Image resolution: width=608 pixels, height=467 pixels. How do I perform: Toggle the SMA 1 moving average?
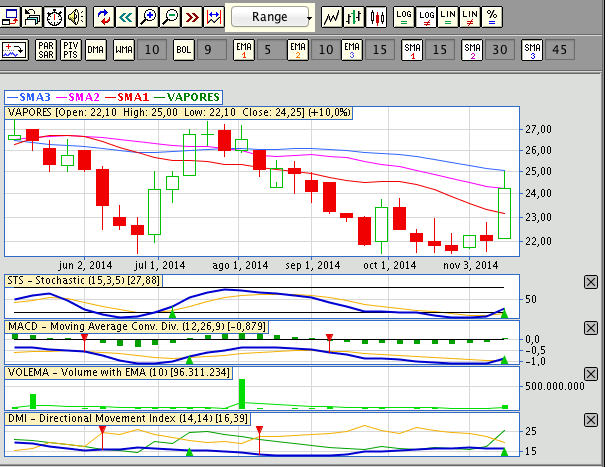(x=412, y=48)
